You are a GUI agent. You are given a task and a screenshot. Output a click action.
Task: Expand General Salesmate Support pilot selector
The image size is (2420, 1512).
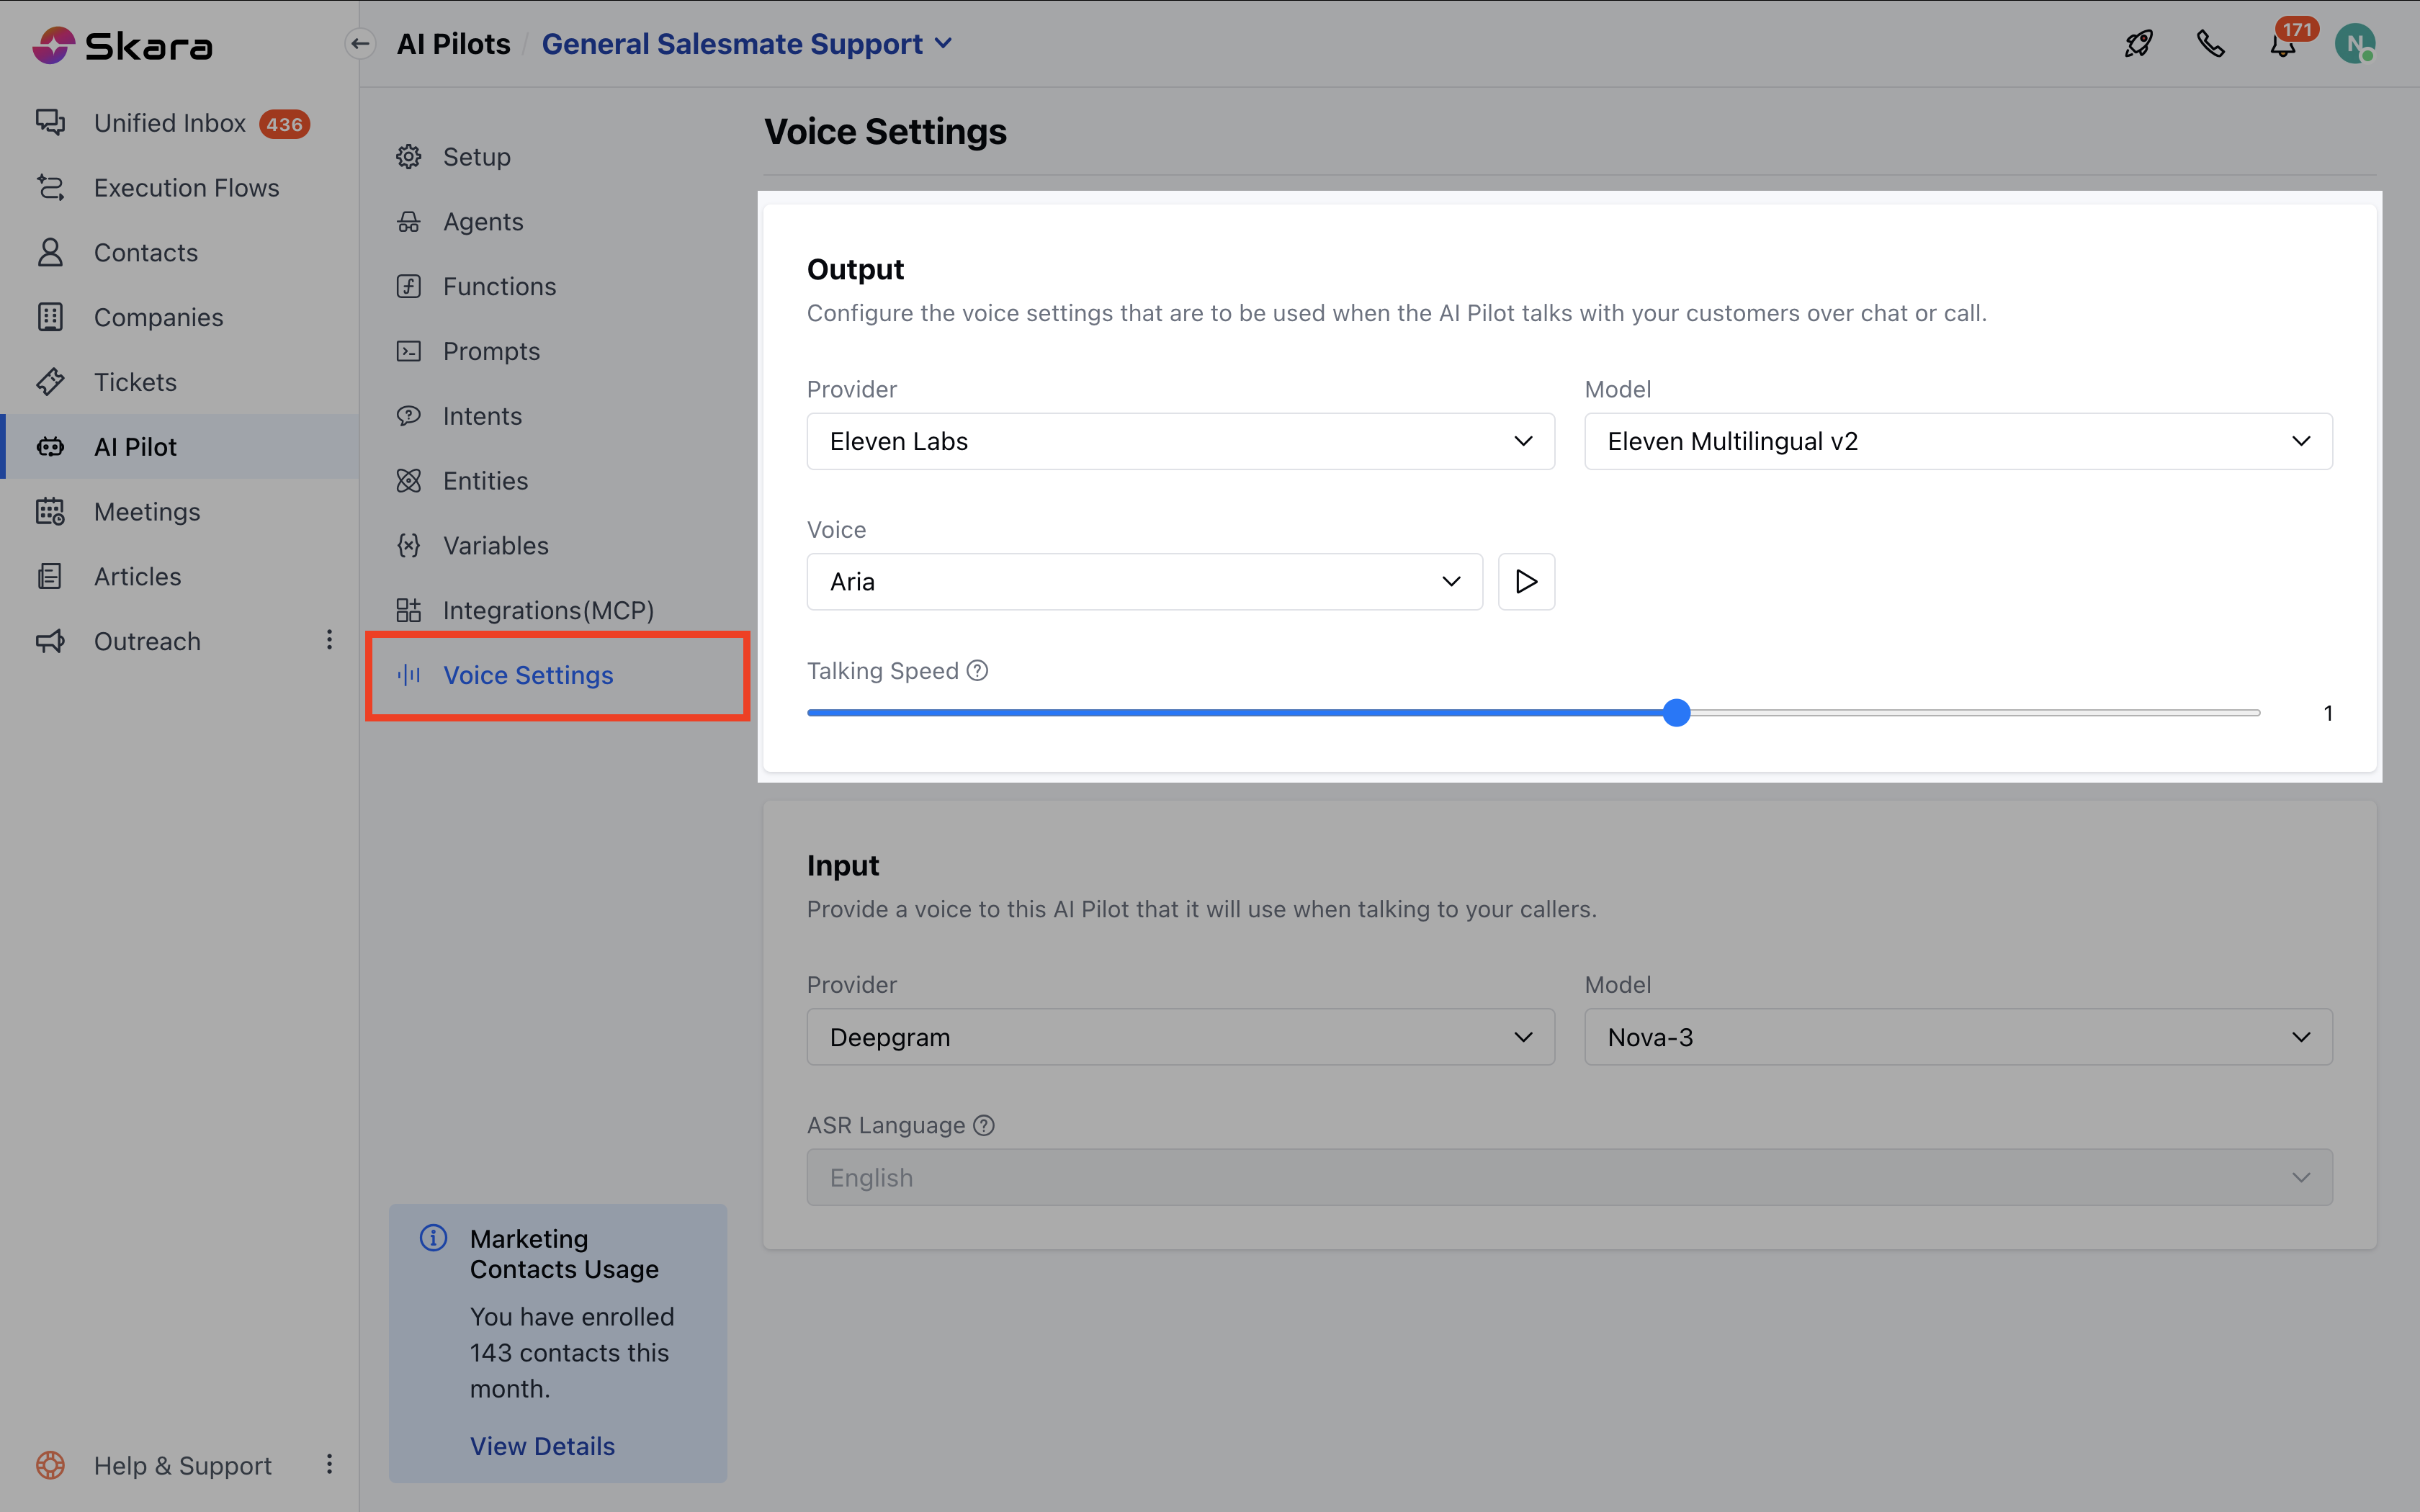click(x=746, y=44)
